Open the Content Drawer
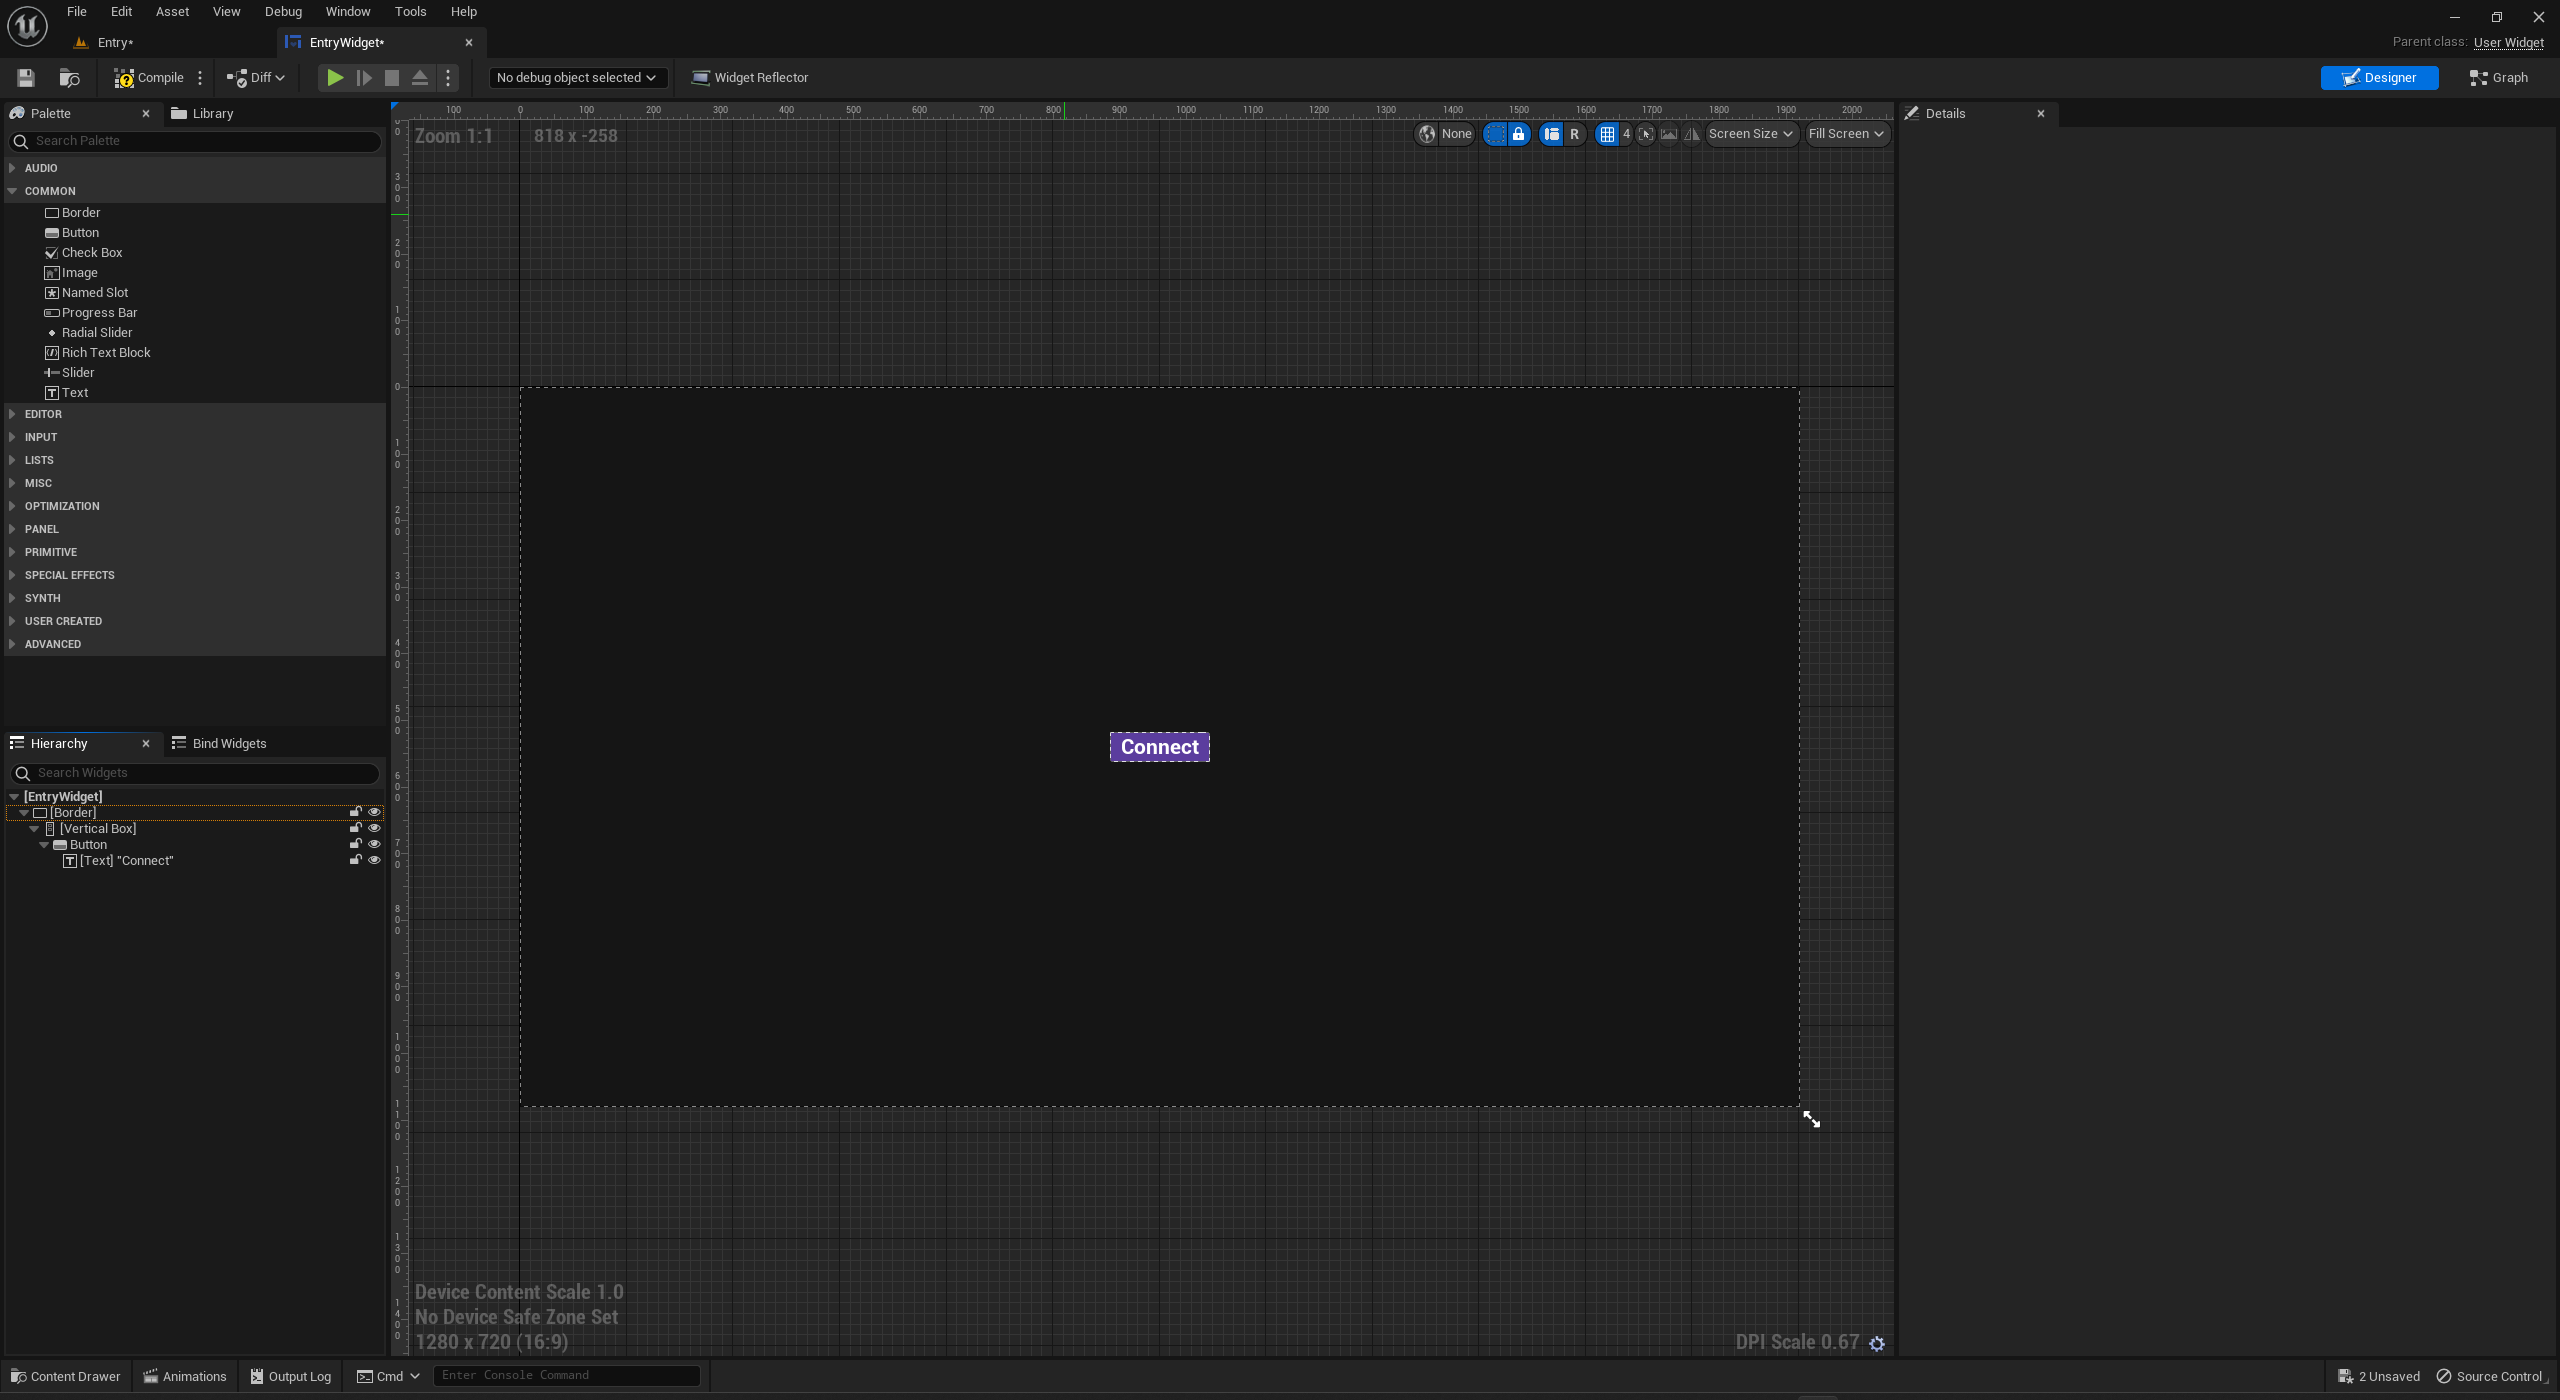 [65, 1376]
